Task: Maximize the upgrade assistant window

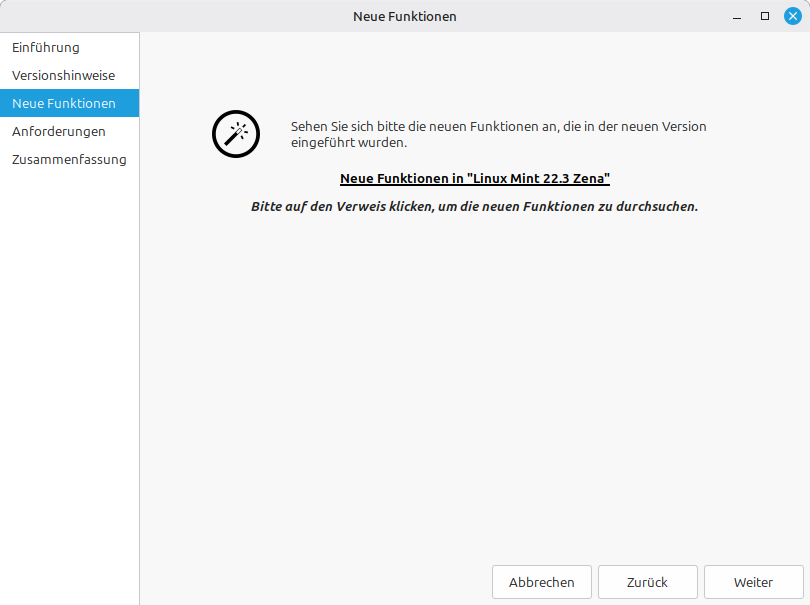Action: [765, 16]
